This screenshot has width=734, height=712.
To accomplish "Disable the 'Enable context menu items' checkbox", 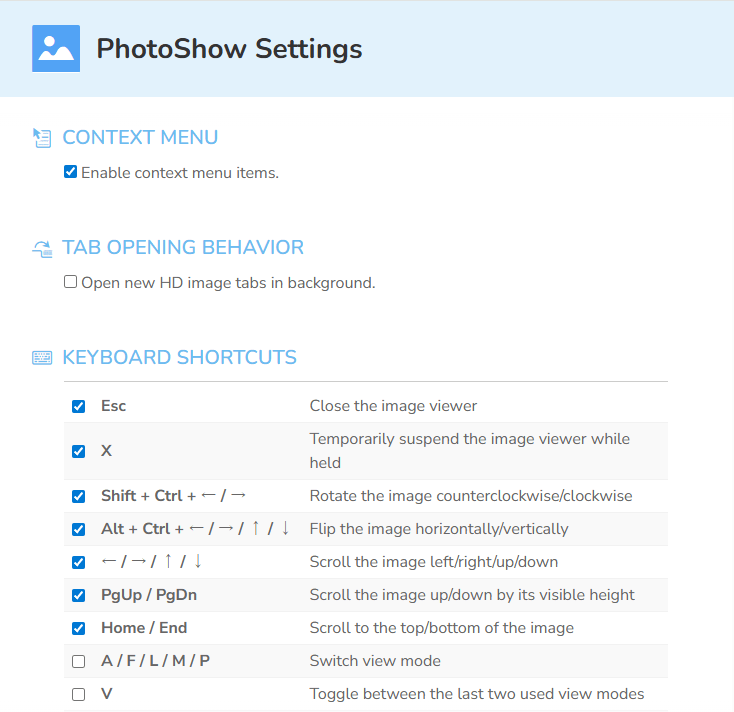I will pos(70,172).
